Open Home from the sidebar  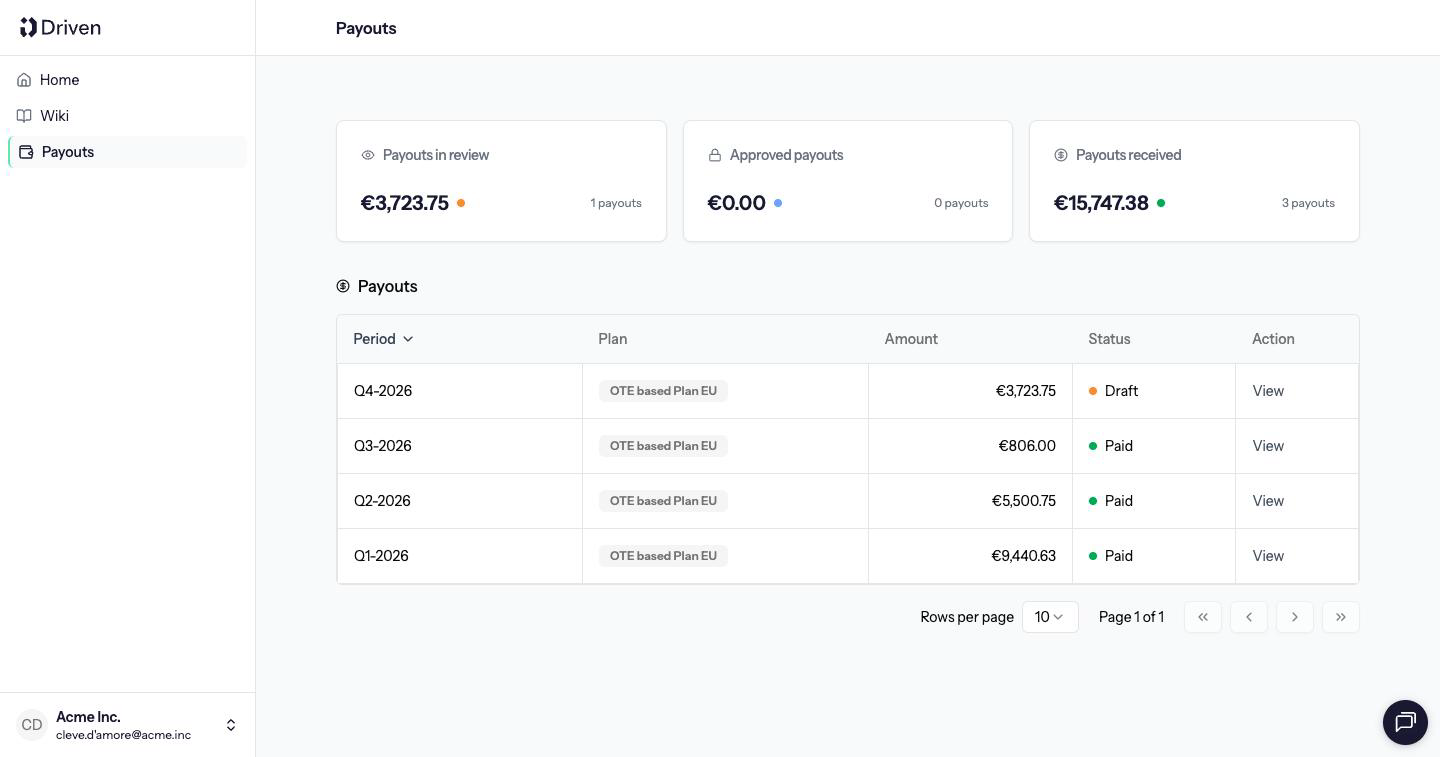[128, 80]
